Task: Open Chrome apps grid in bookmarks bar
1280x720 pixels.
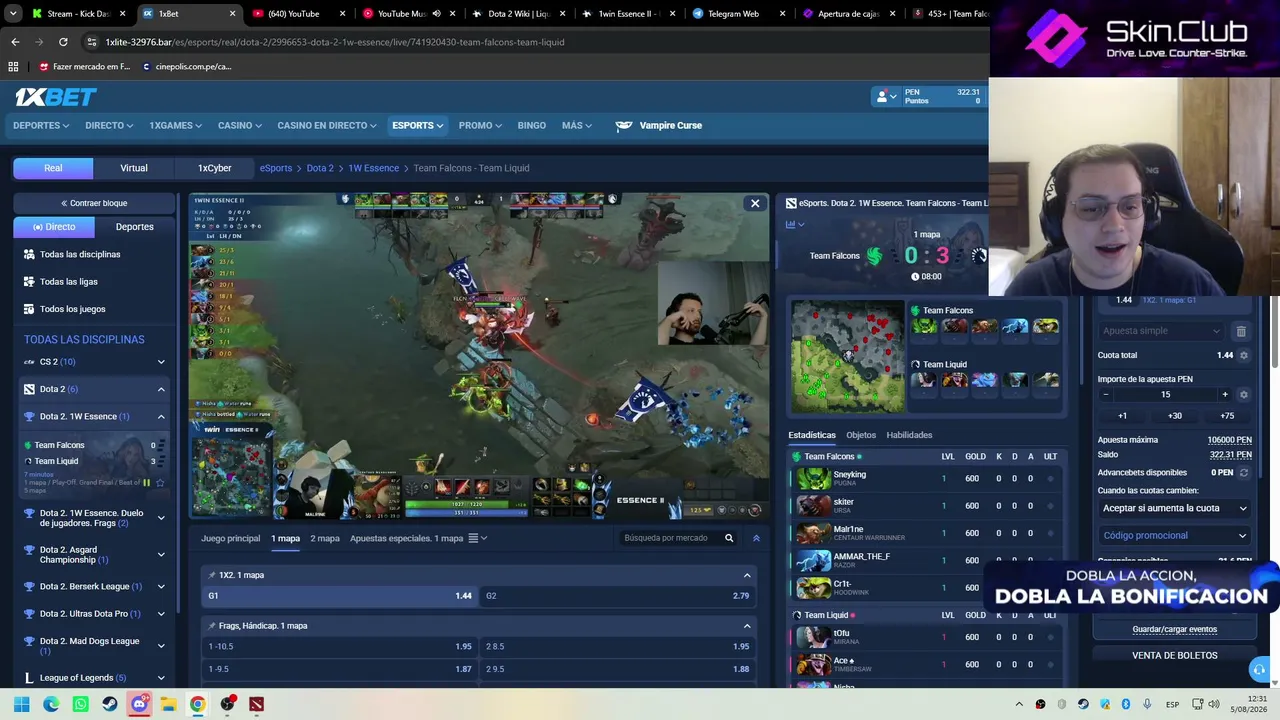Action: pyautogui.click(x=13, y=67)
